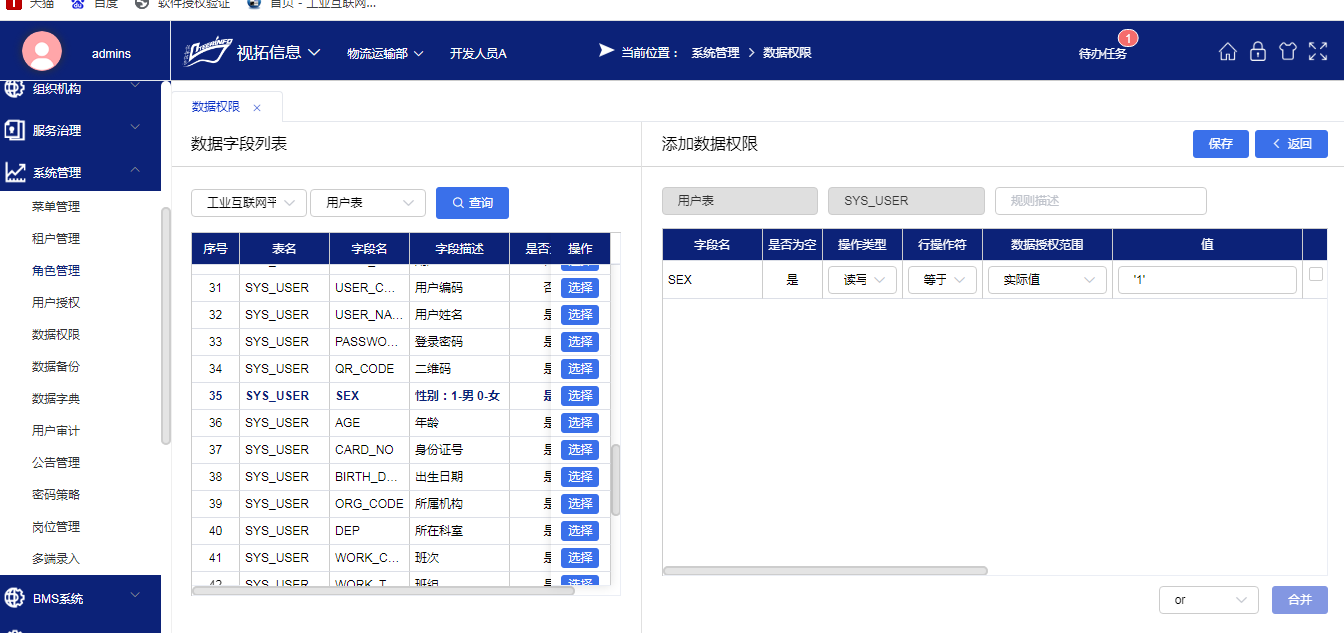Expand the 实际值 authorization scope dropdown

1047,280
